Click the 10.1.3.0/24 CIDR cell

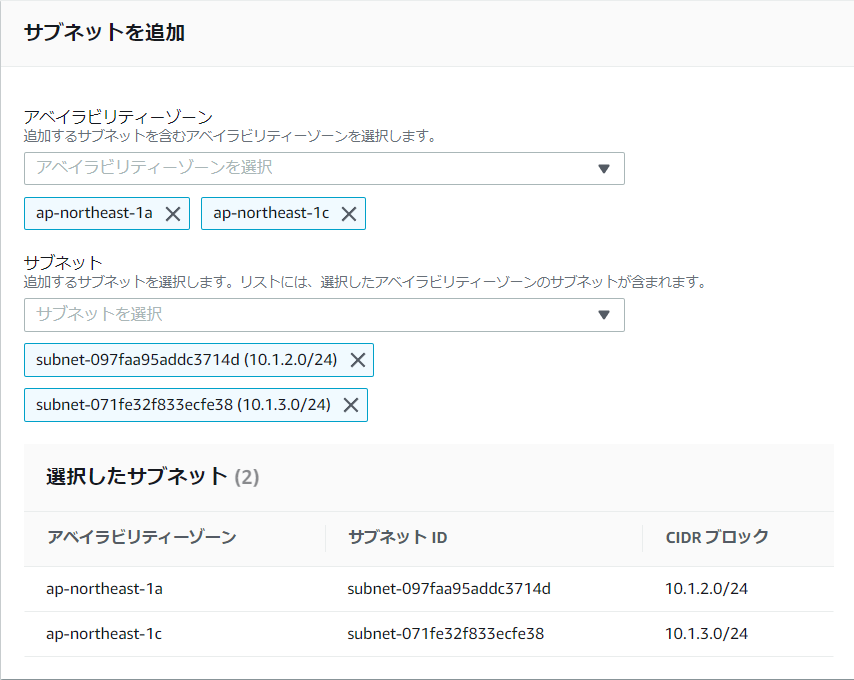click(706, 634)
